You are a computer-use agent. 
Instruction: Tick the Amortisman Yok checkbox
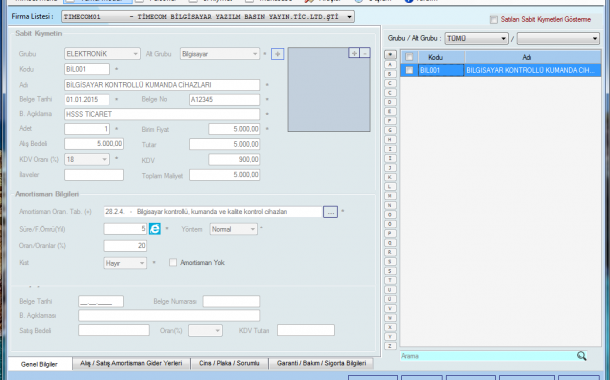point(173,263)
